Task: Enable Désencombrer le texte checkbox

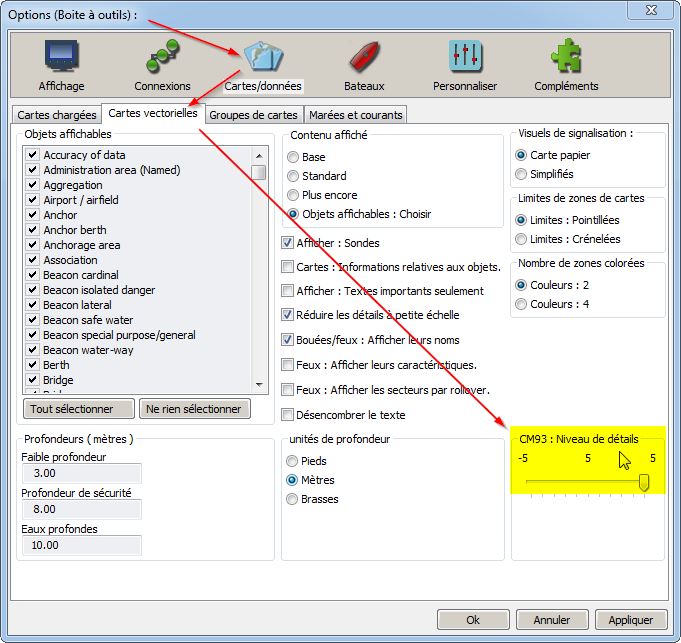Action: pyautogui.click(x=289, y=415)
